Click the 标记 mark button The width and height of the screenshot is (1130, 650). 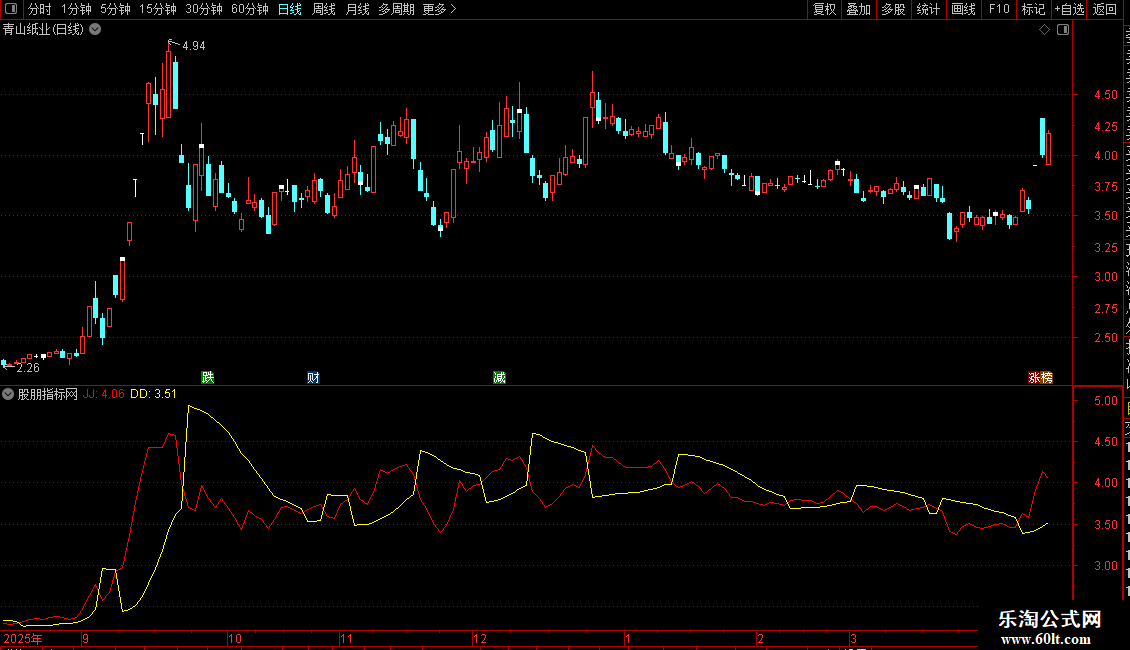[x=1033, y=9]
